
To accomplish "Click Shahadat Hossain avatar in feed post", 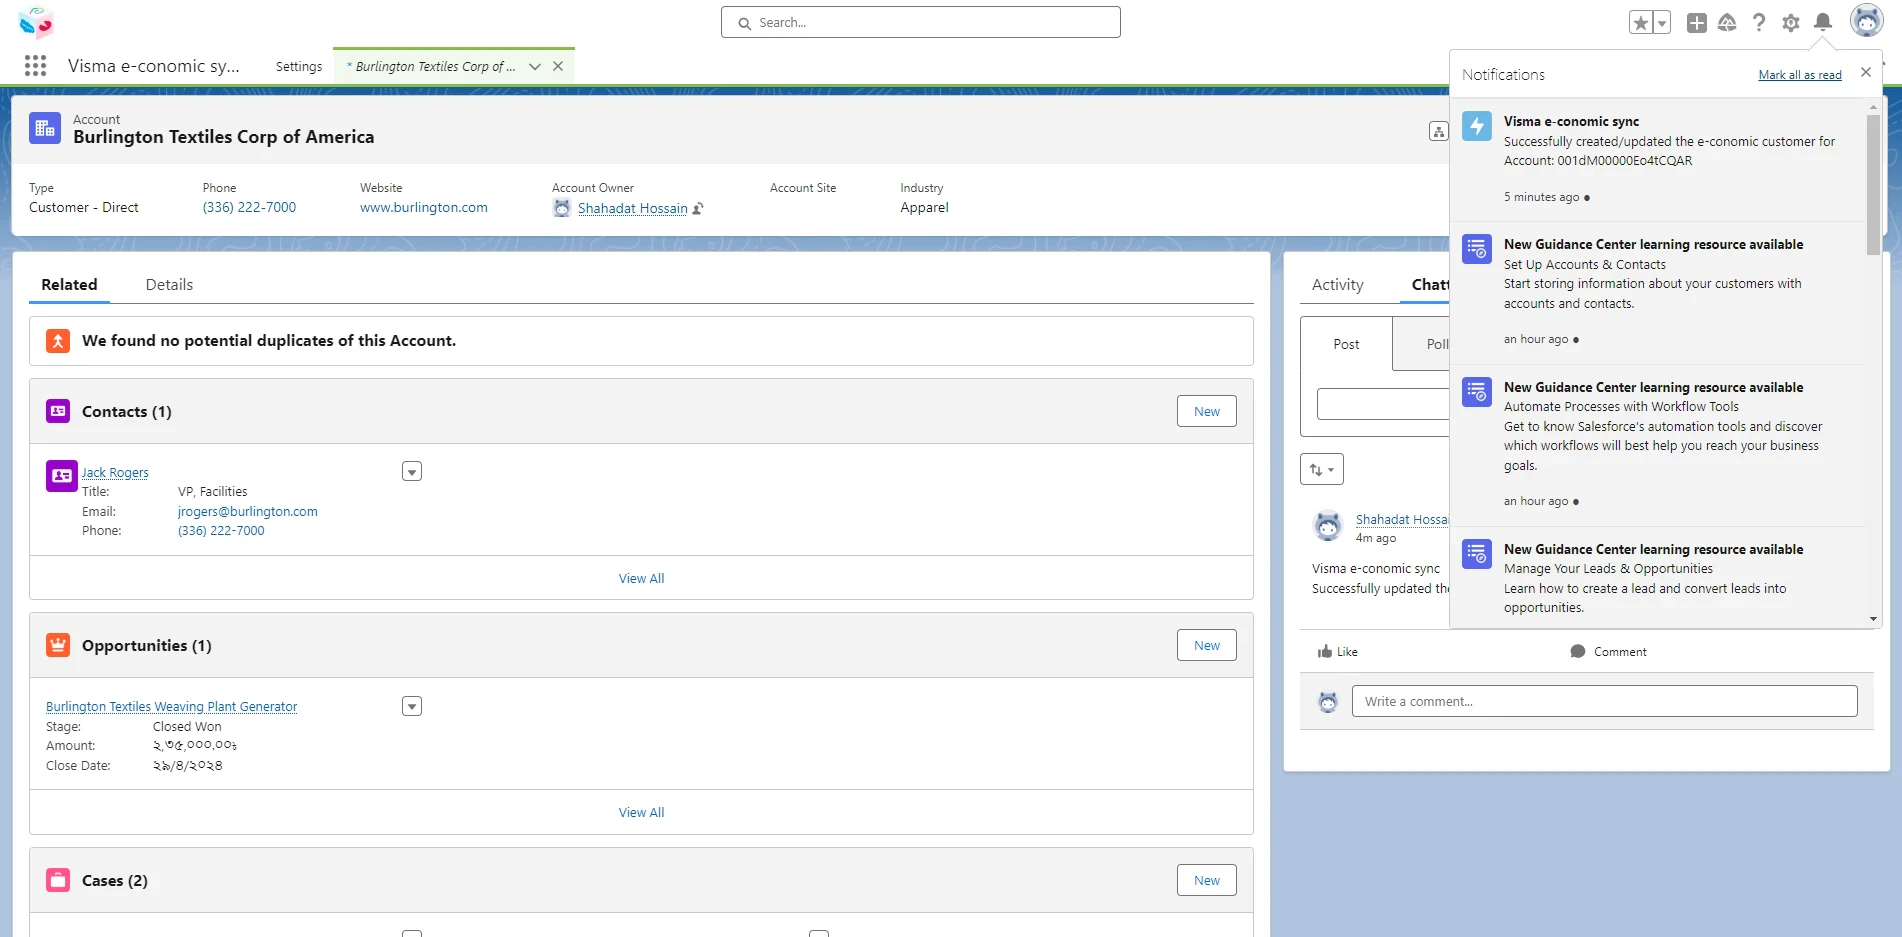I will click(x=1328, y=526).
